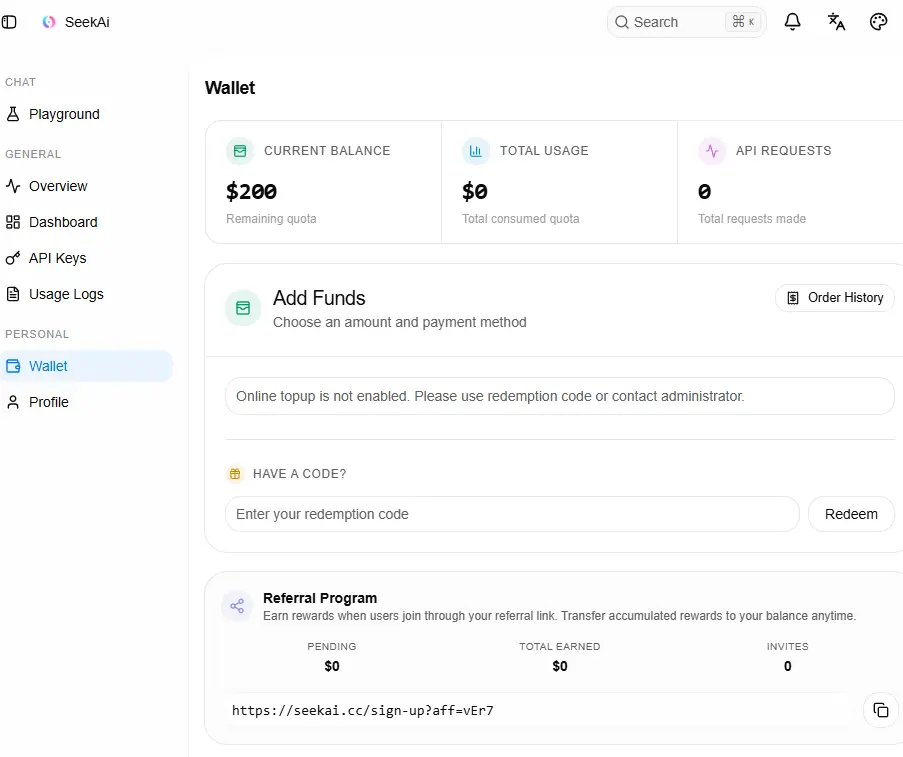Click the redemption code input field

tap(512, 514)
